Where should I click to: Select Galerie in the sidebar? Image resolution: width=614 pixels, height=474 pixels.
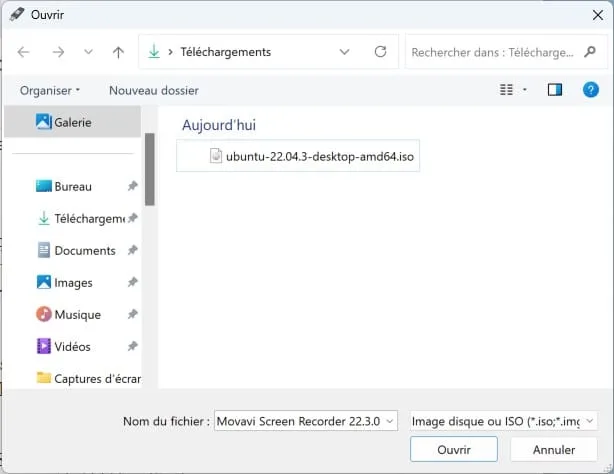[x=72, y=122]
